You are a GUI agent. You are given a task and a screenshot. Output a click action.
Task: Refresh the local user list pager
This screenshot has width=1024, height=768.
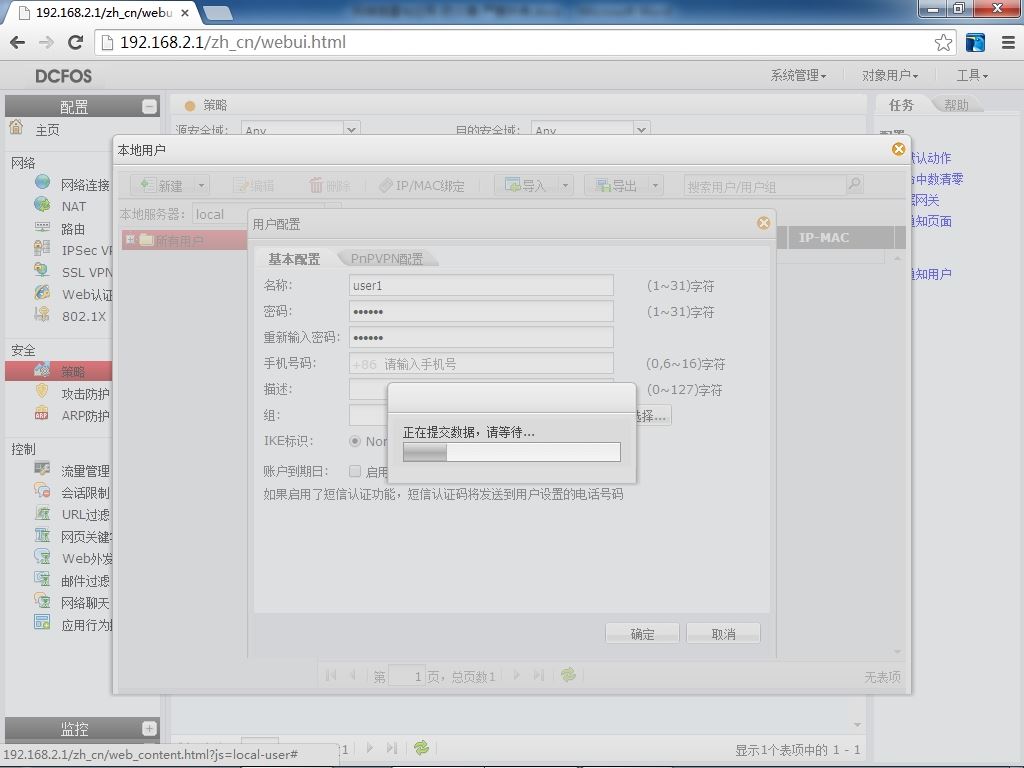point(568,675)
